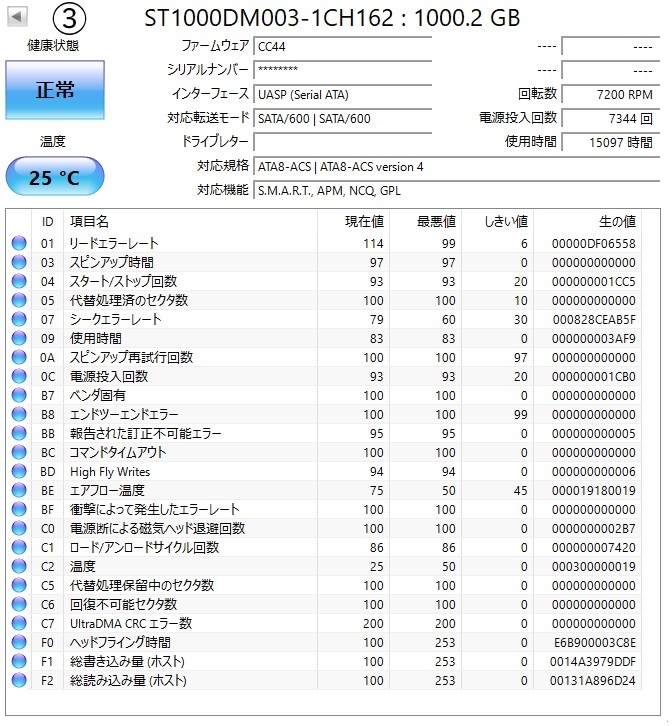Select the status dot for ヘッドフライング時間
672x726 pixels.
(x=19, y=642)
